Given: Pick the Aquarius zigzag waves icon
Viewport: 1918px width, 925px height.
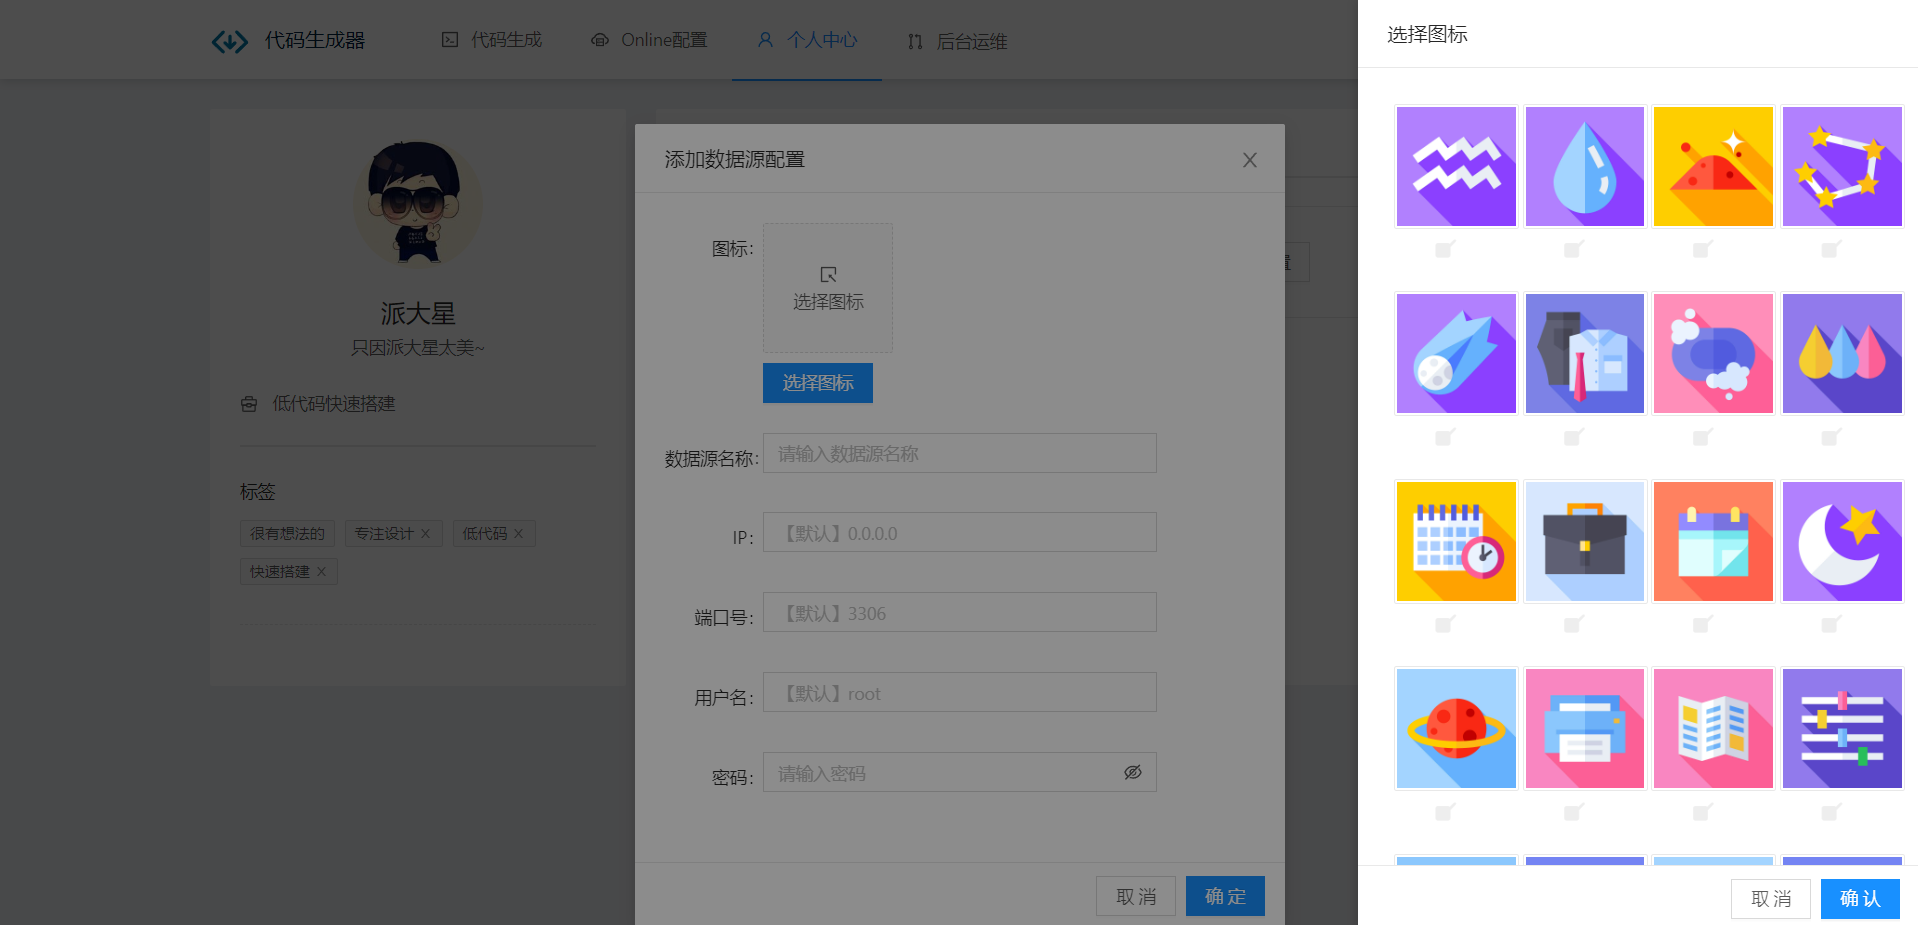Looking at the screenshot, I should (1456, 167).
